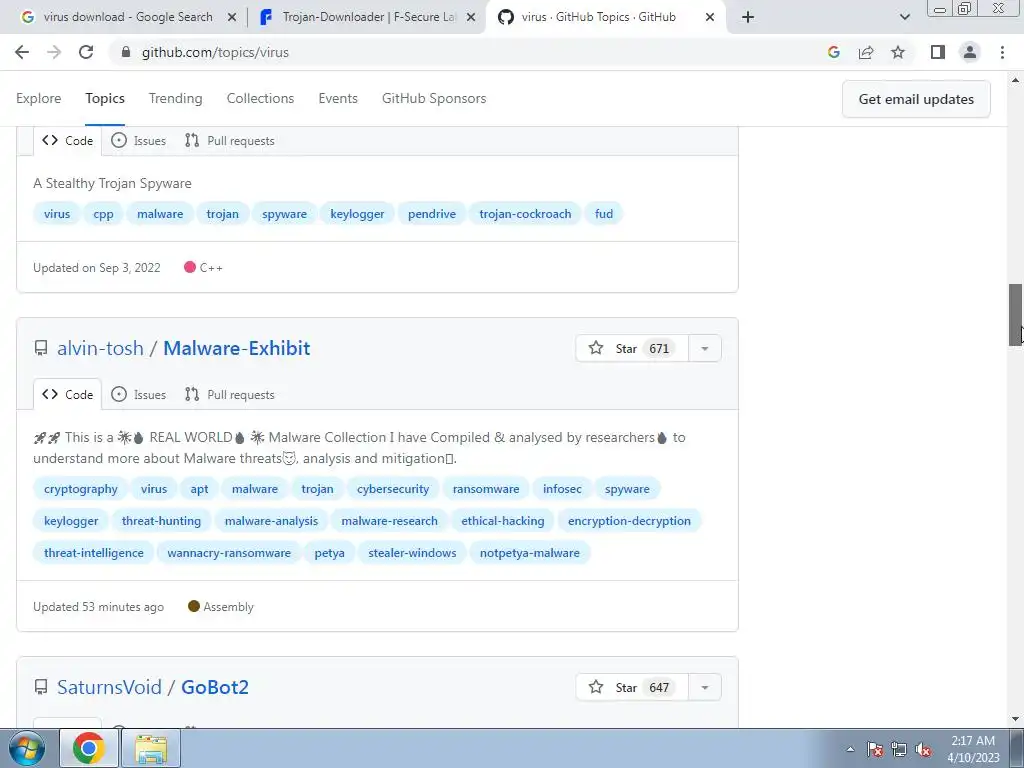
Task: Open Pull requests tab of Malware-Exhibit card
Action: tap(229, 394)
